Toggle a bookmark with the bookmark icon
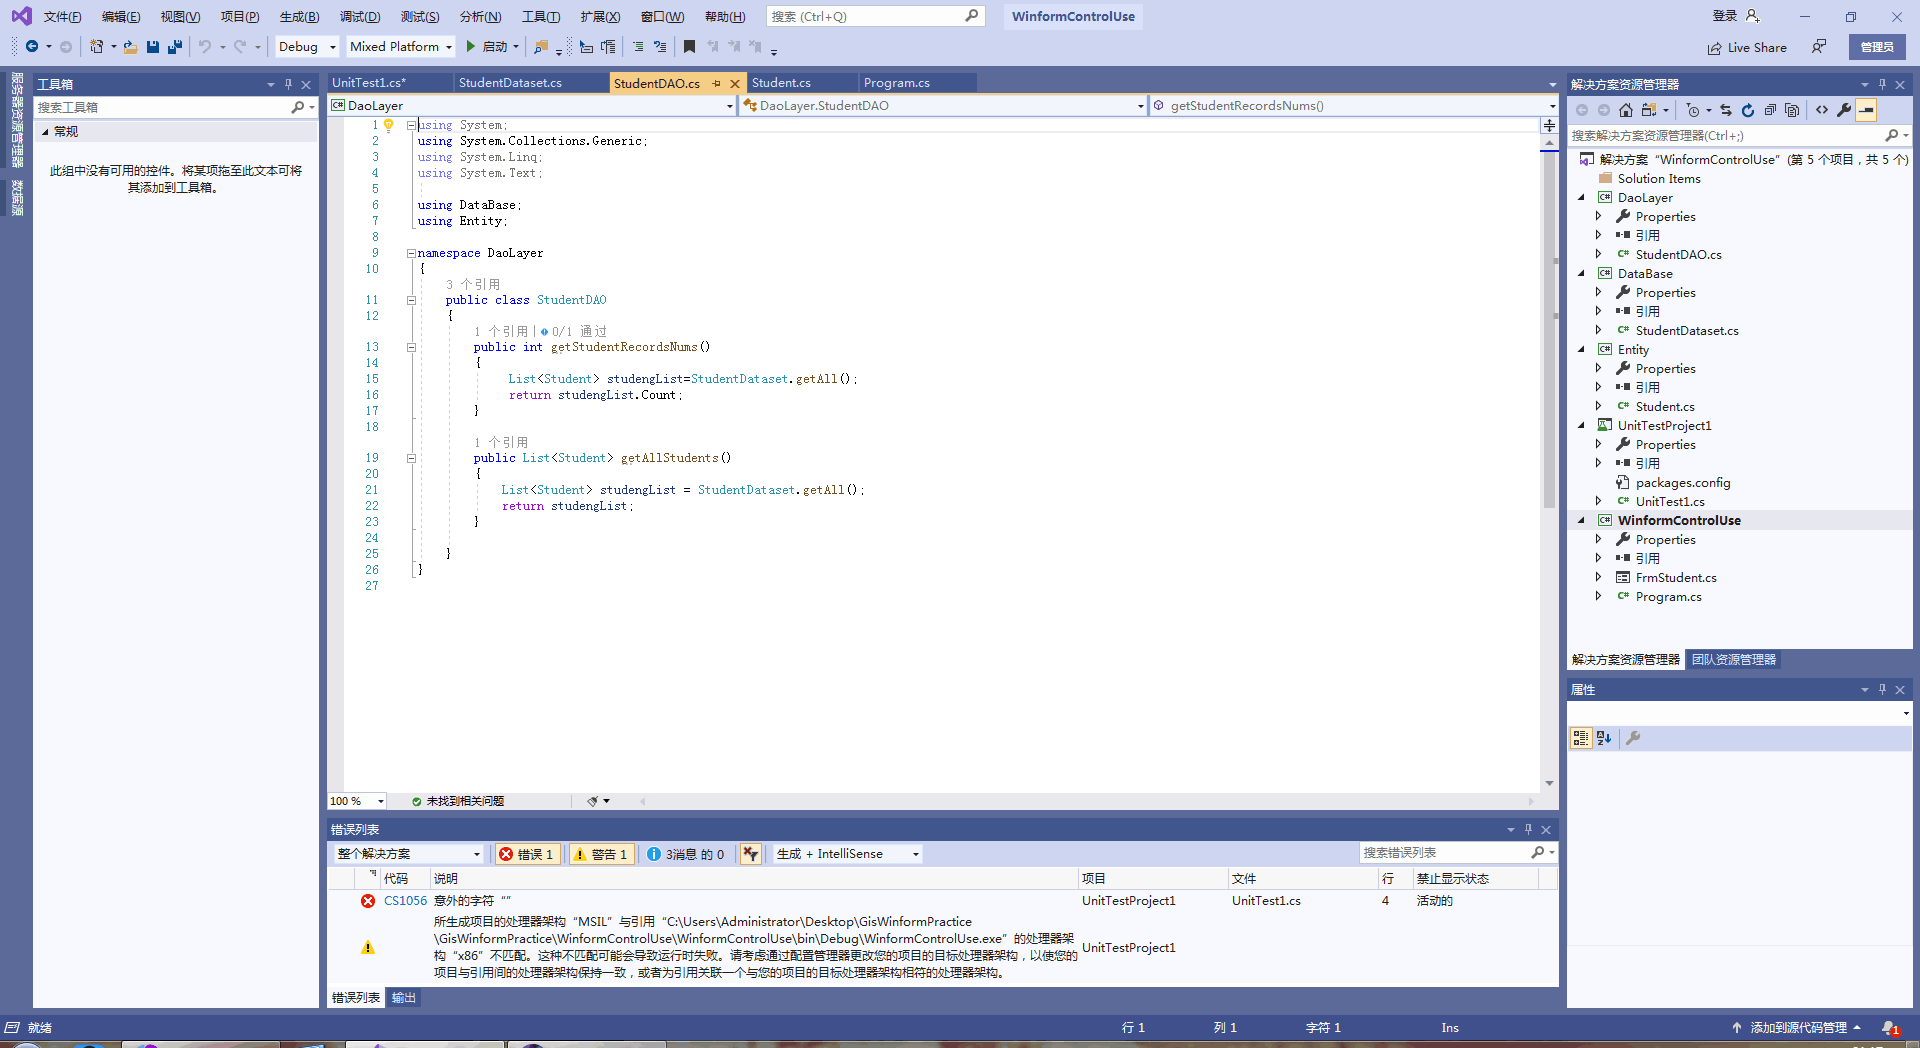The width and height of the screenshot is (1920, 1048). pos(689,46)
